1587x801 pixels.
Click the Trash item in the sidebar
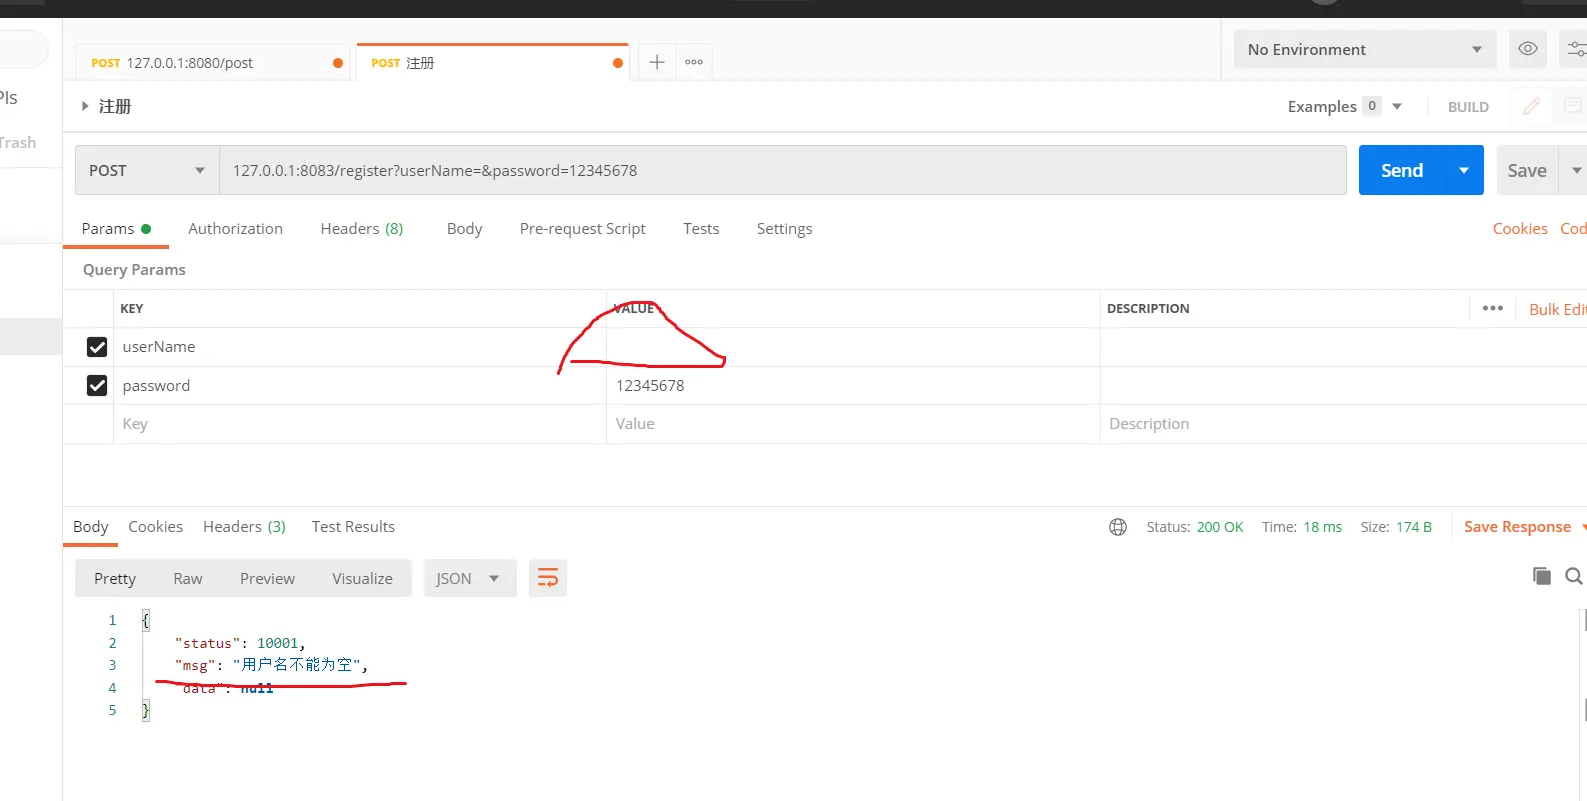(x=17, y=143)
